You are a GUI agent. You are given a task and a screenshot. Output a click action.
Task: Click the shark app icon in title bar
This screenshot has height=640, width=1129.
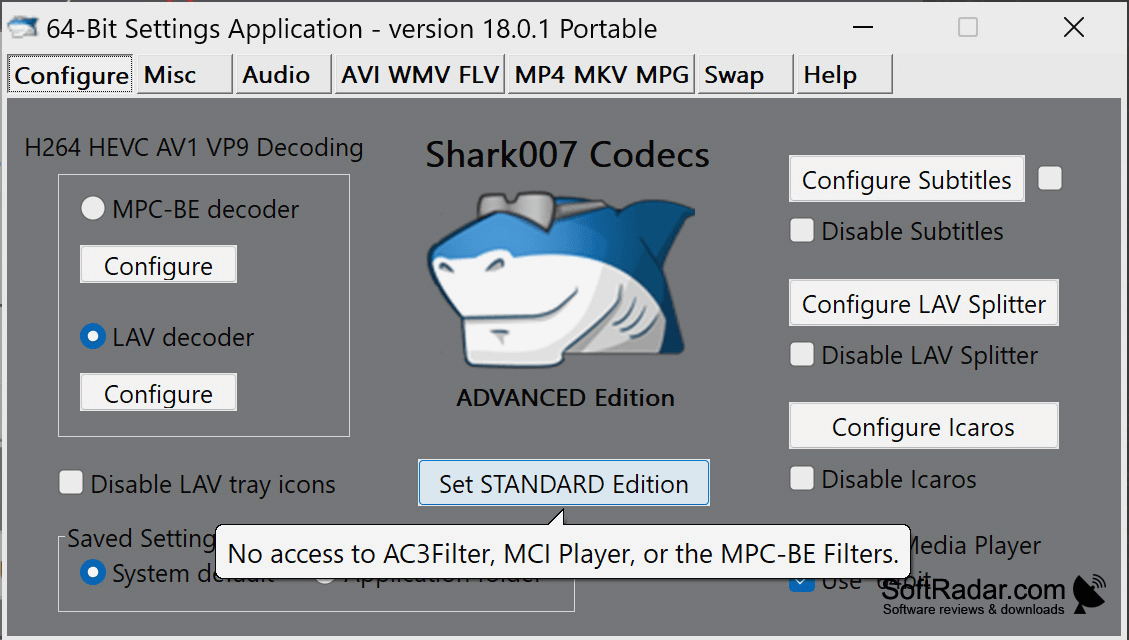click(x=22, y=28)
